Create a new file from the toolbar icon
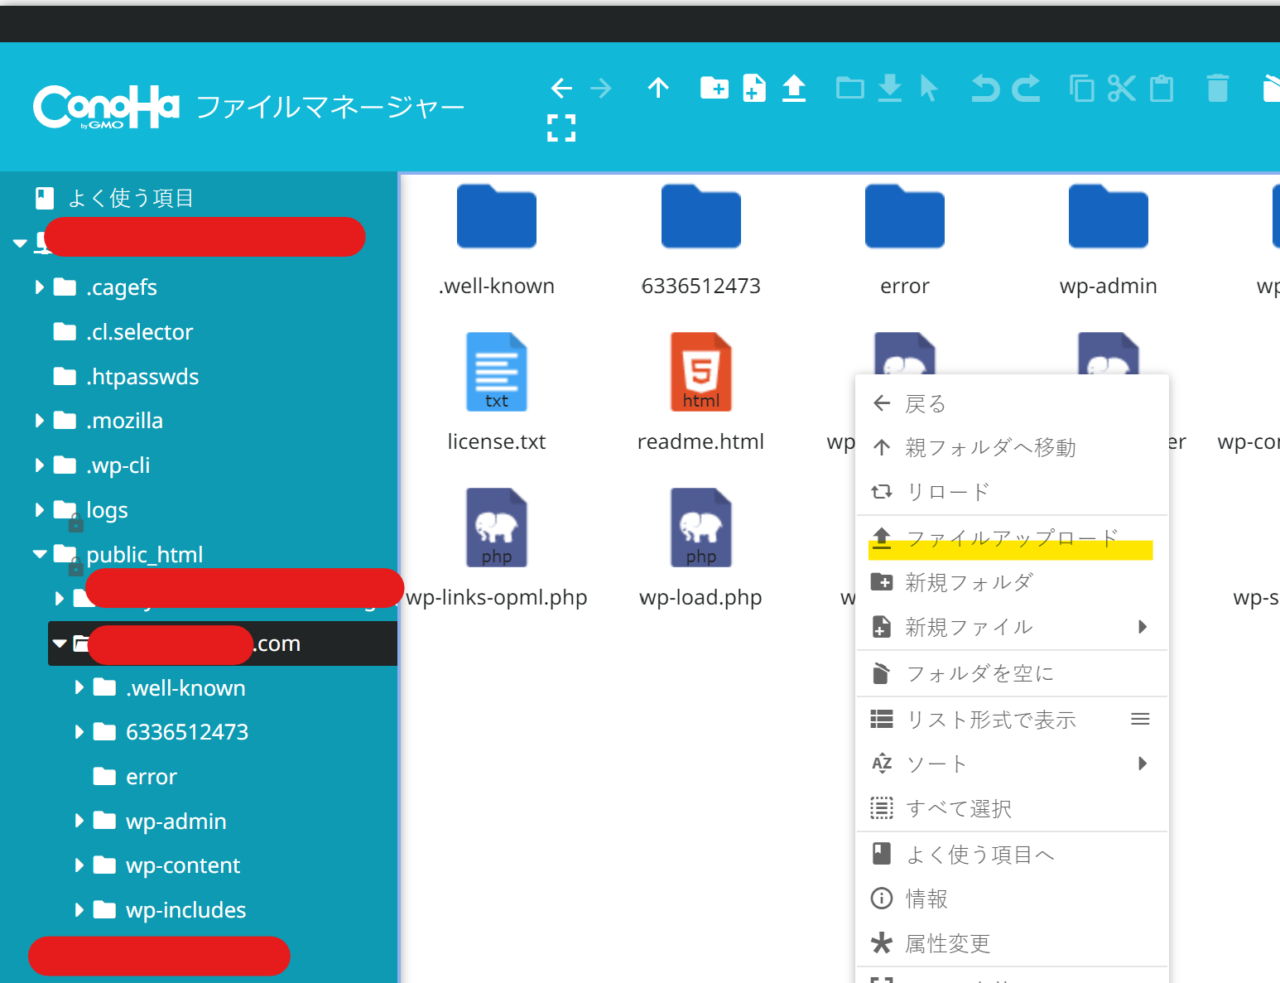Screen dimensions: 1280x983 (754, 88)
